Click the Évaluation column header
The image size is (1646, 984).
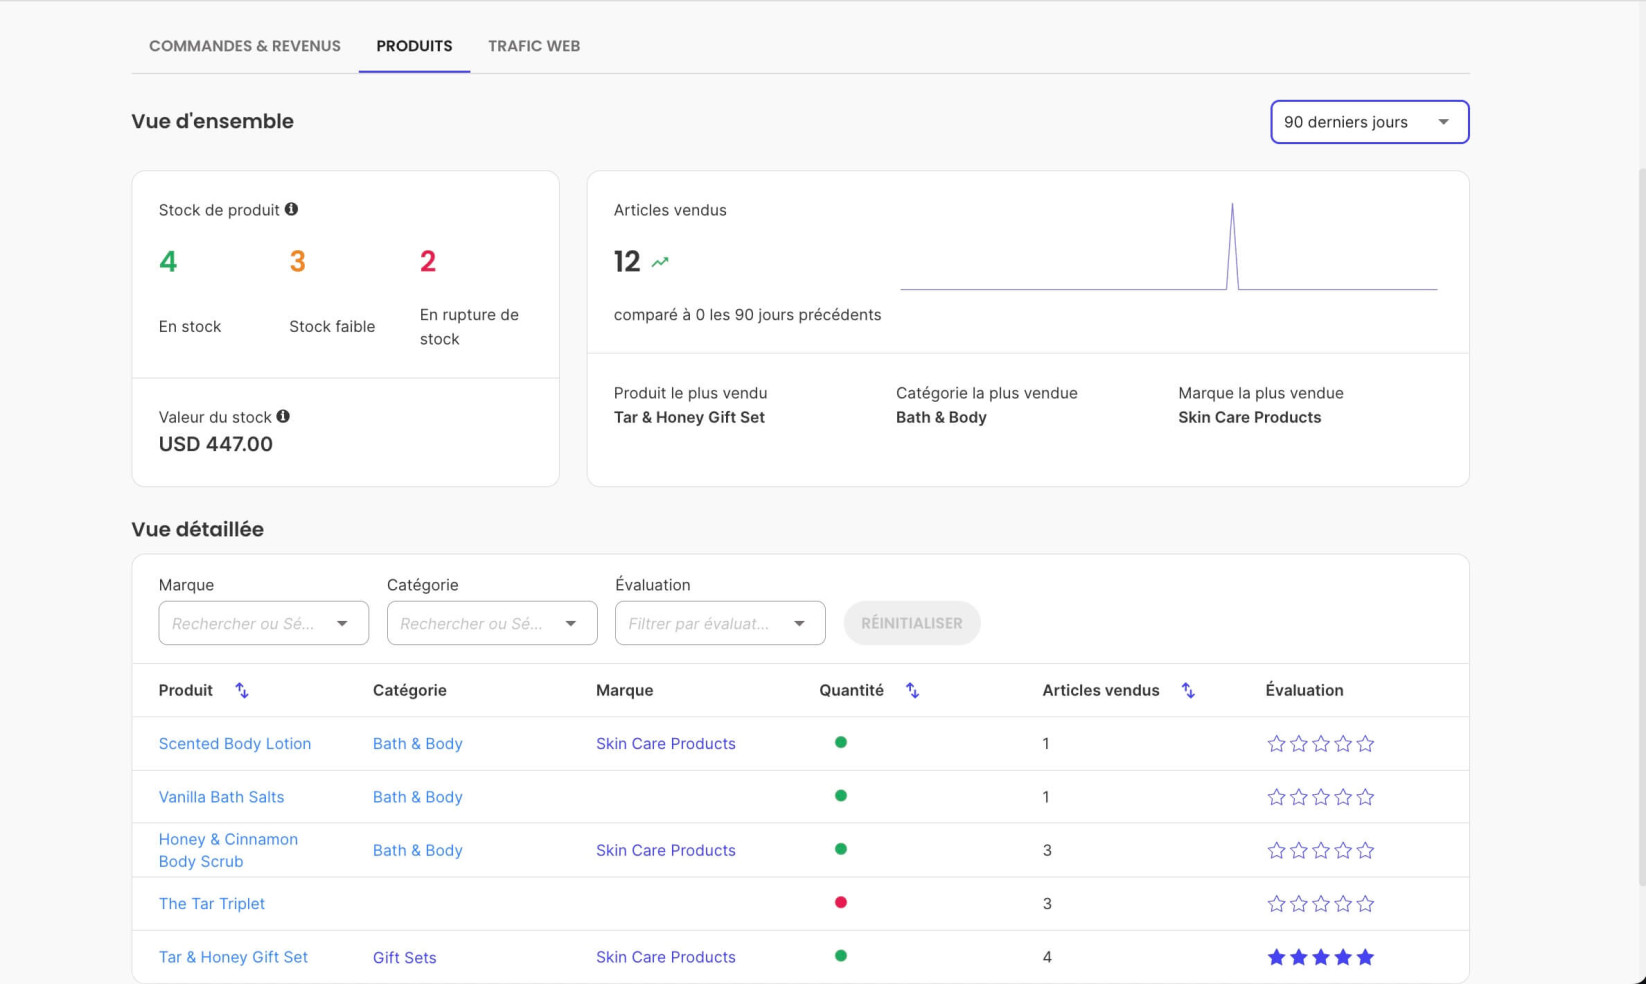1305,690
